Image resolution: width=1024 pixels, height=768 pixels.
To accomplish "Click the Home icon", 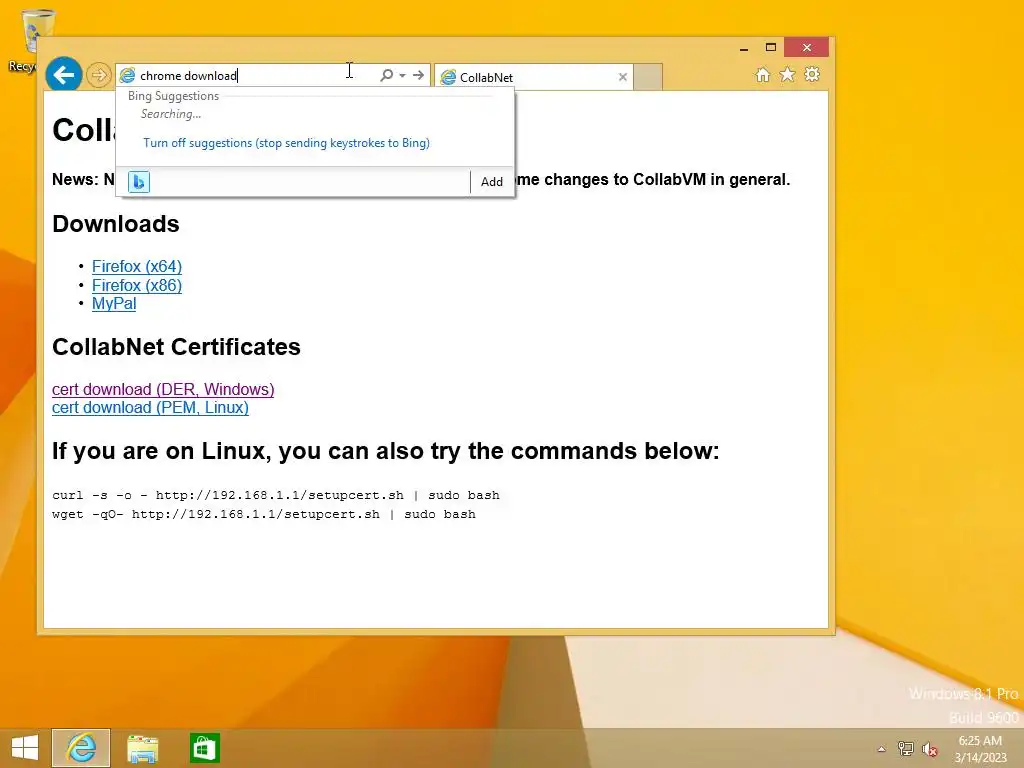I will pos(762,74).
